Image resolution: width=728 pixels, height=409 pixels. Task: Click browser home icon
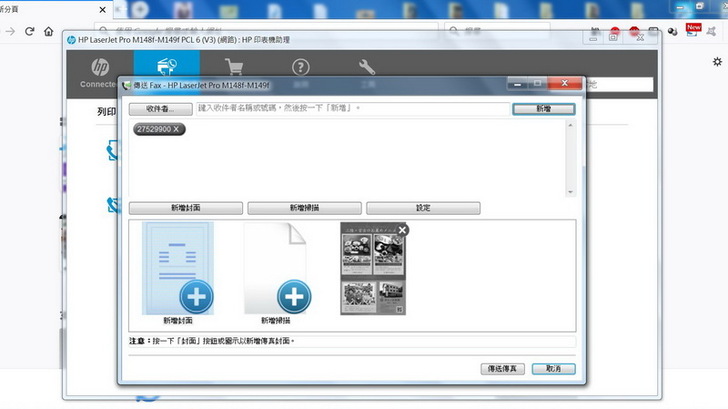coord(48,31)
